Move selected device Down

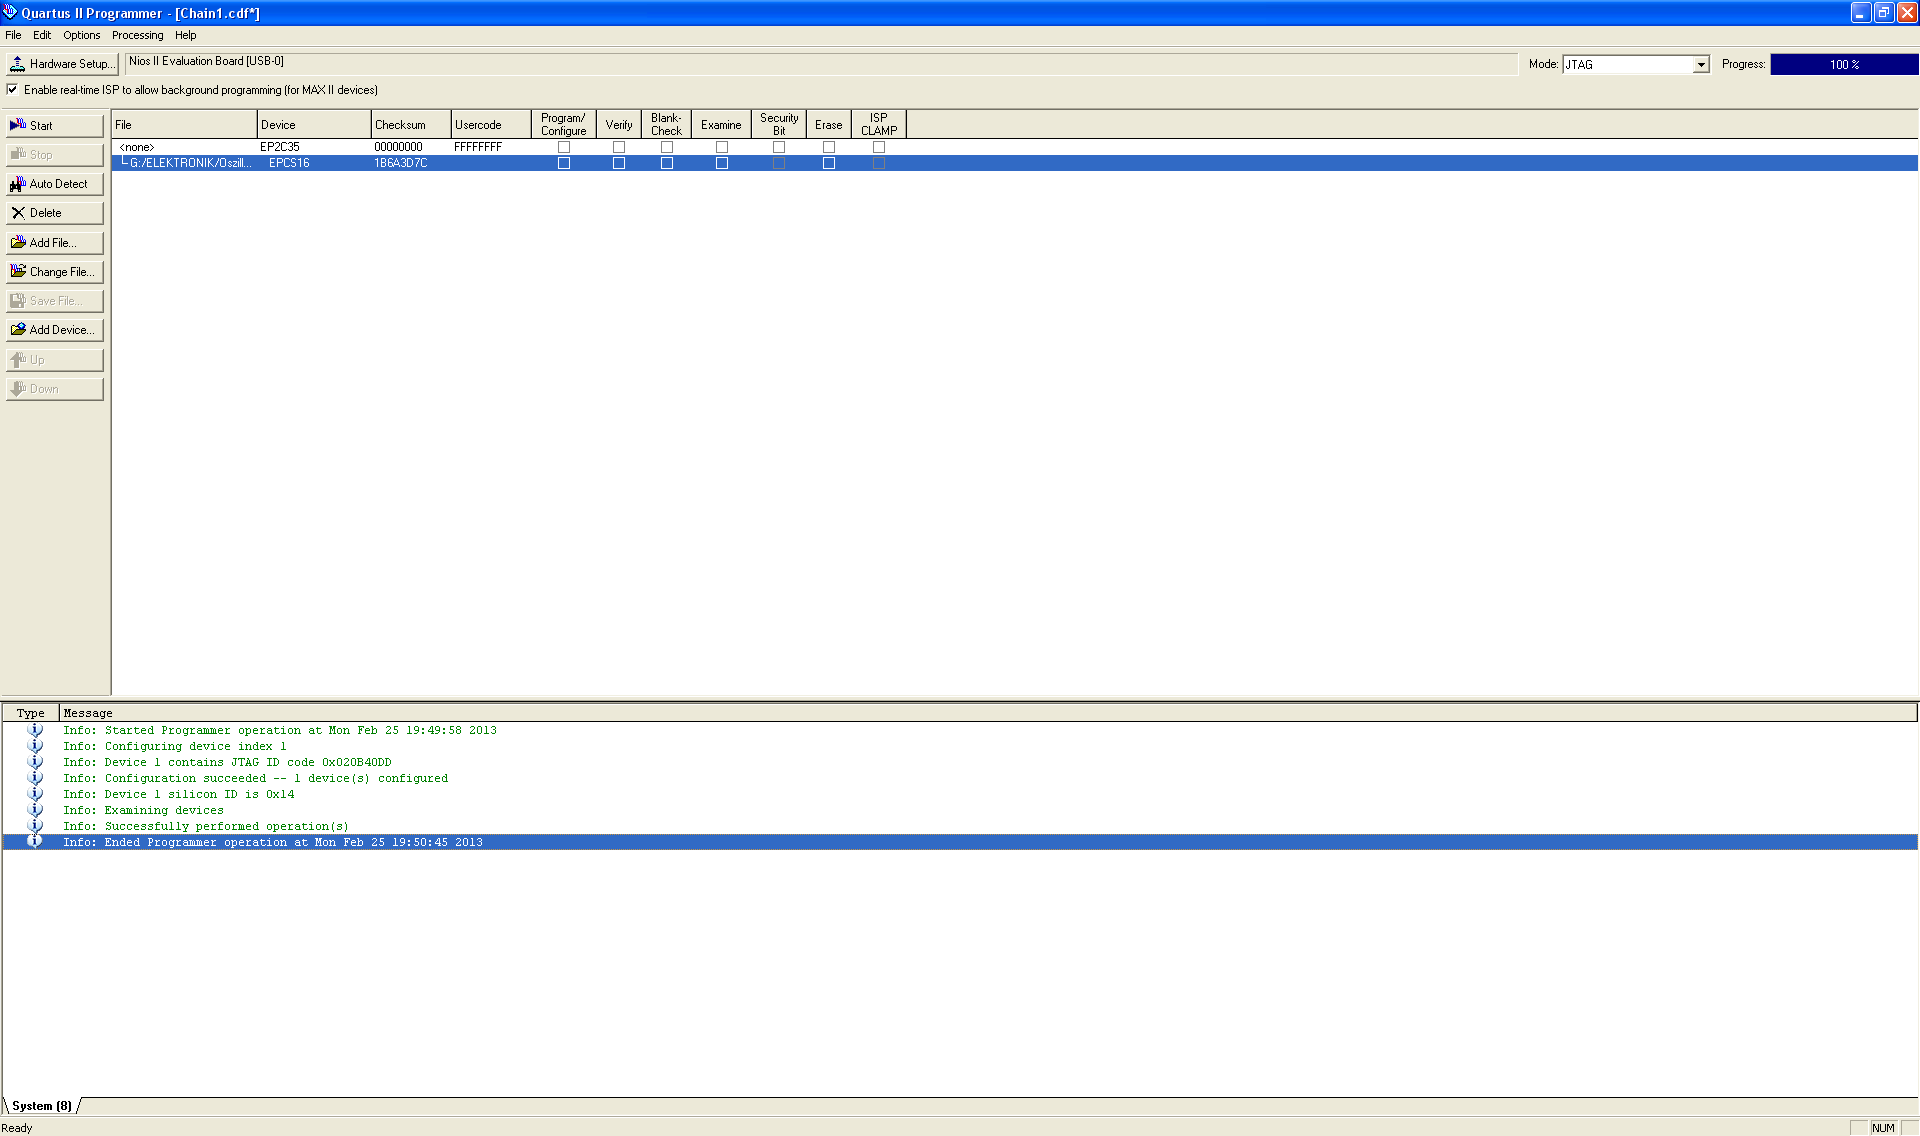pyautogui.click(x=55, y=389)
